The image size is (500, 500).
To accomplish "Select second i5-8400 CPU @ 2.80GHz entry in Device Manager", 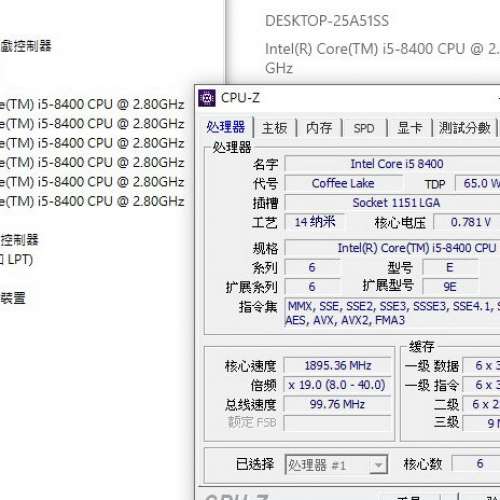I will pyautogui.click(x=92, y=124).
